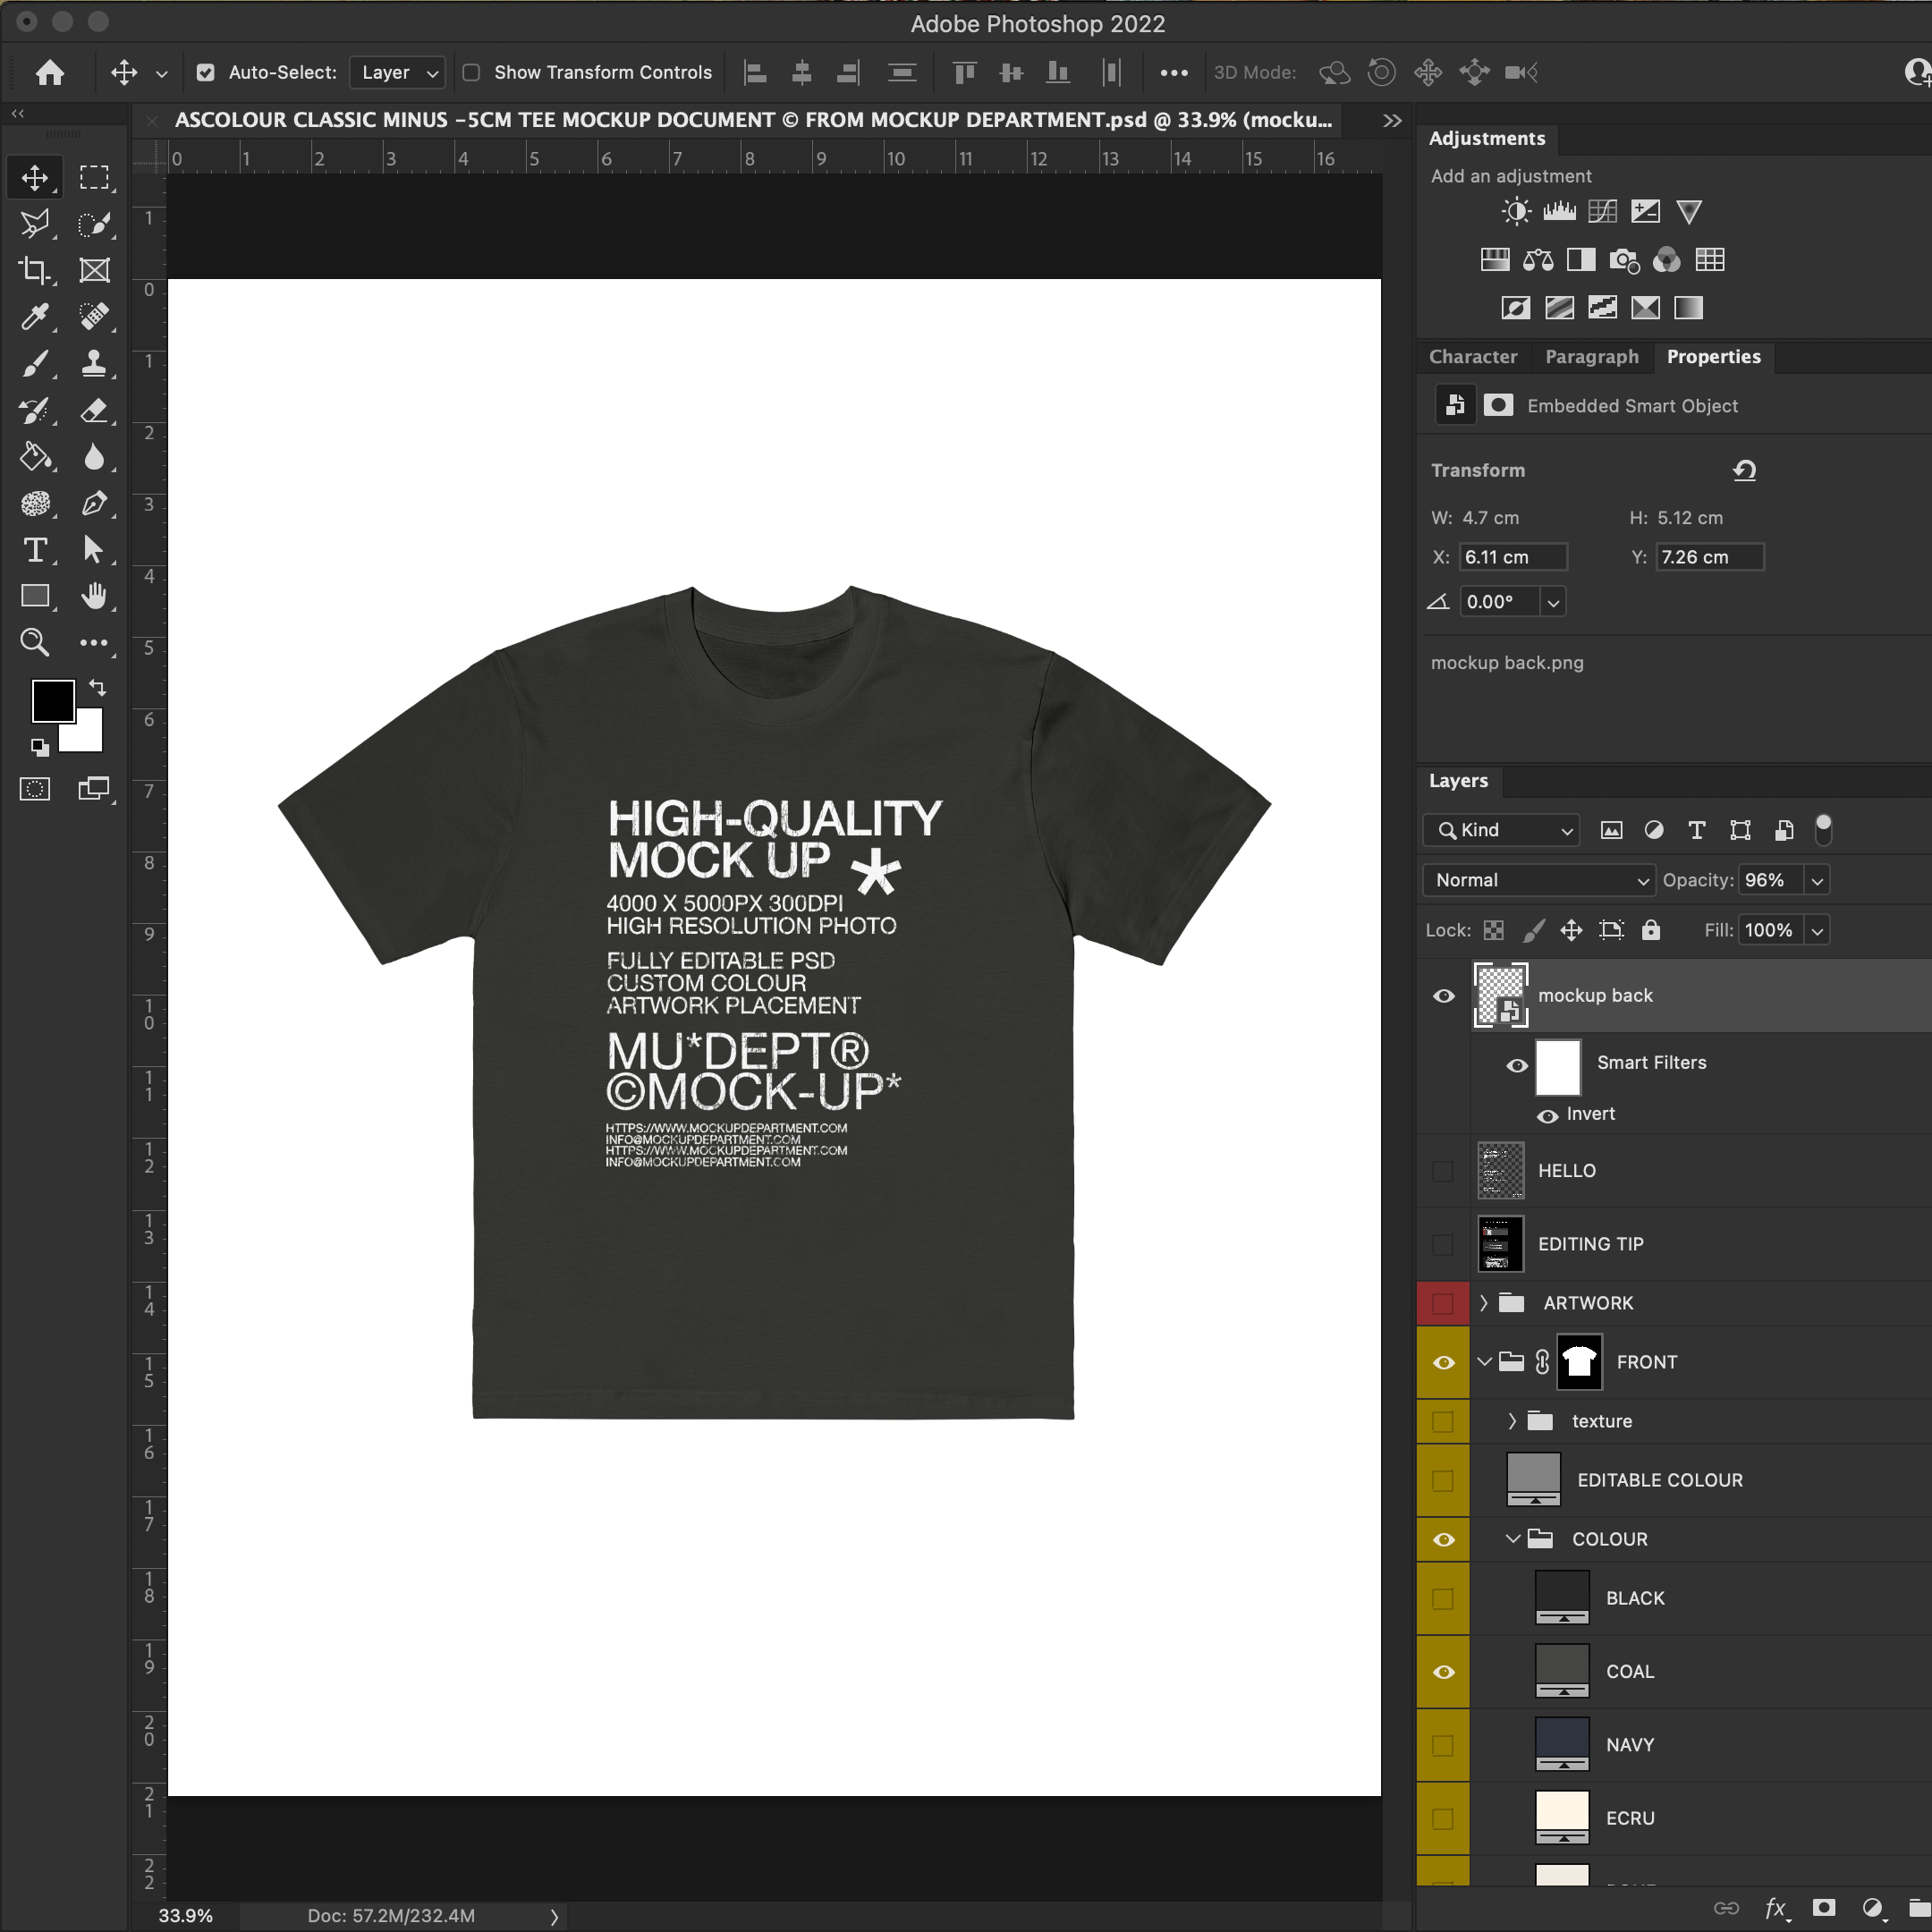Select the Hand tool
Viewport: 1932px width, 1932px height.
[x=94, y=596]
